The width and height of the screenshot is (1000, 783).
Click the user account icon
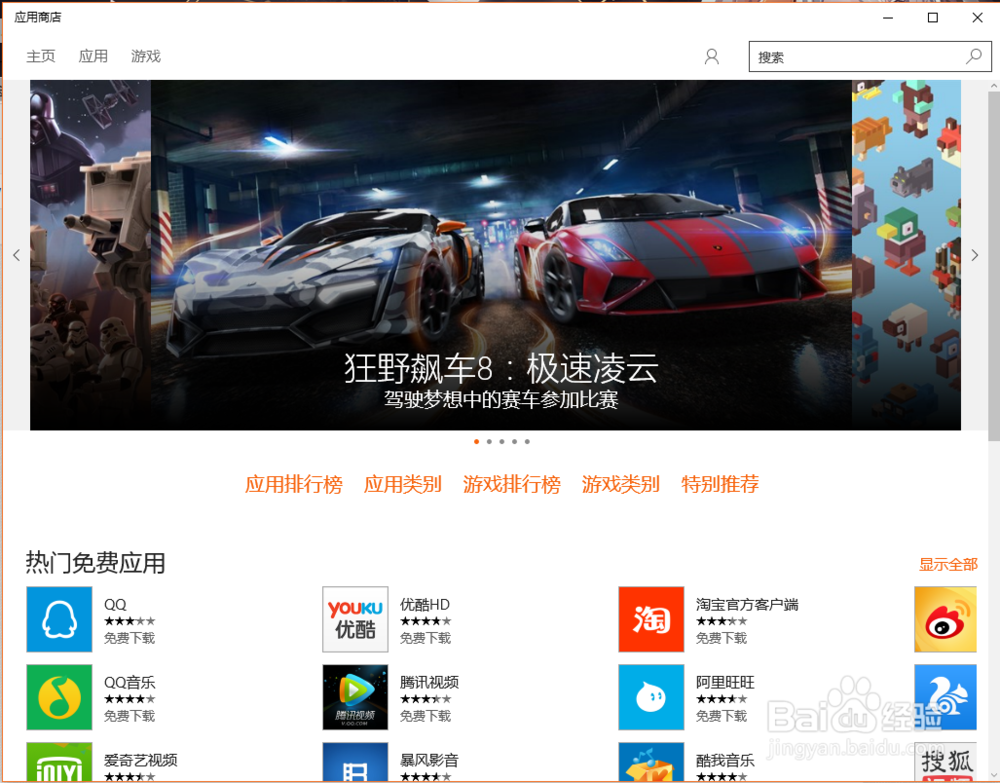pyautogui.click(x=712, y=57)
